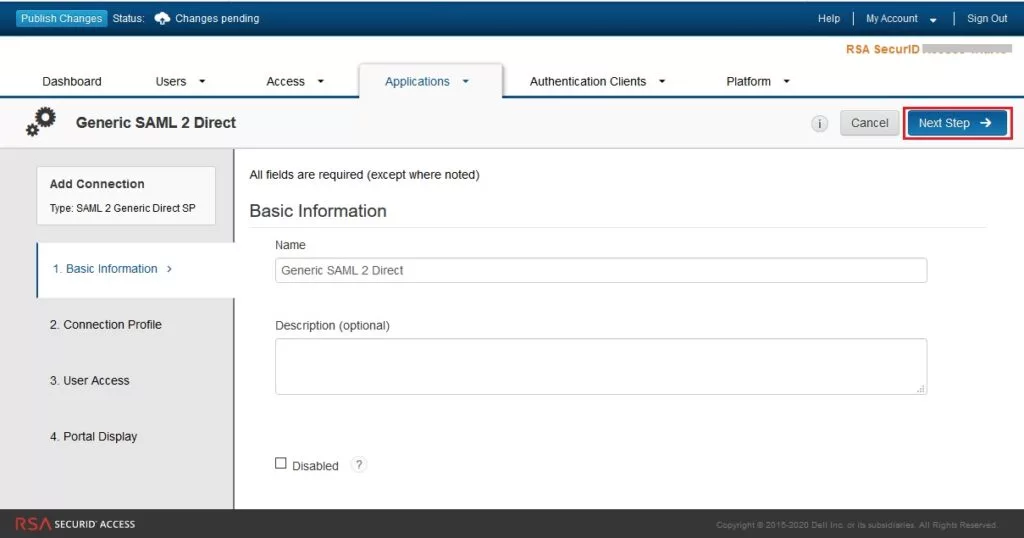This screenshot has height=538, width=1024.
Task: Click the chevron beside Basic Information step
Action: click(x=169, y=269)
